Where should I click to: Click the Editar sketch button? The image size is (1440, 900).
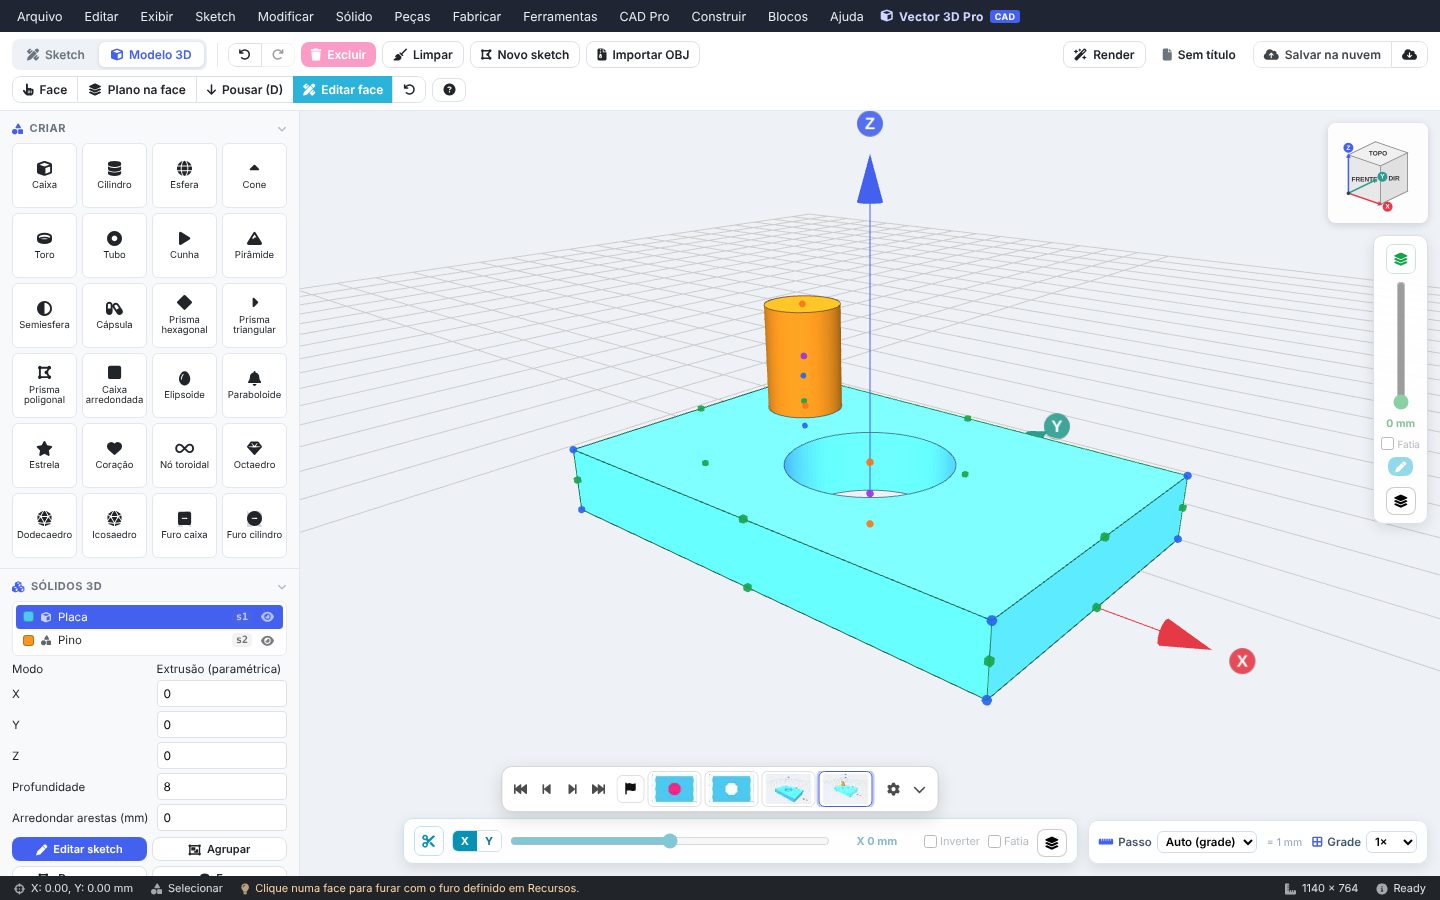[x=79, y=849]
